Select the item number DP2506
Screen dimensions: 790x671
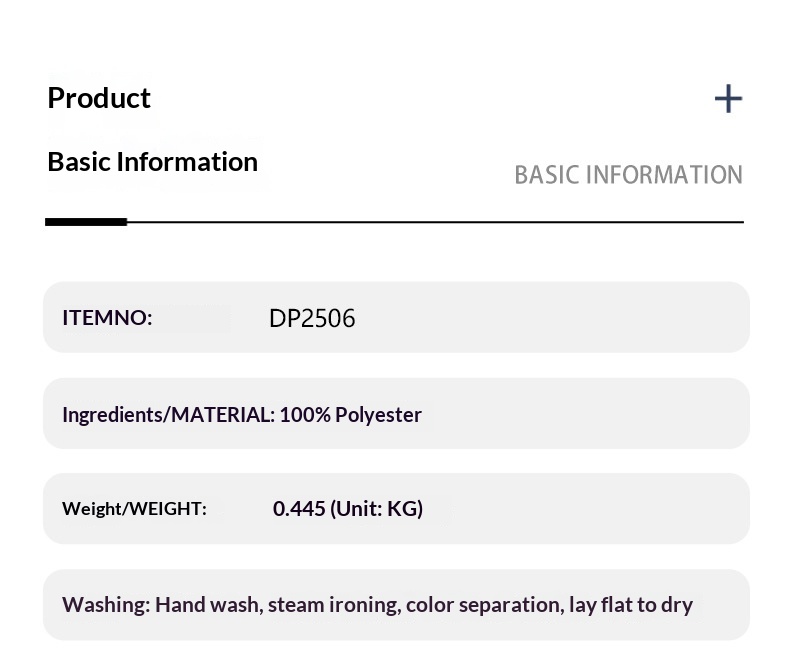(312, 319)
